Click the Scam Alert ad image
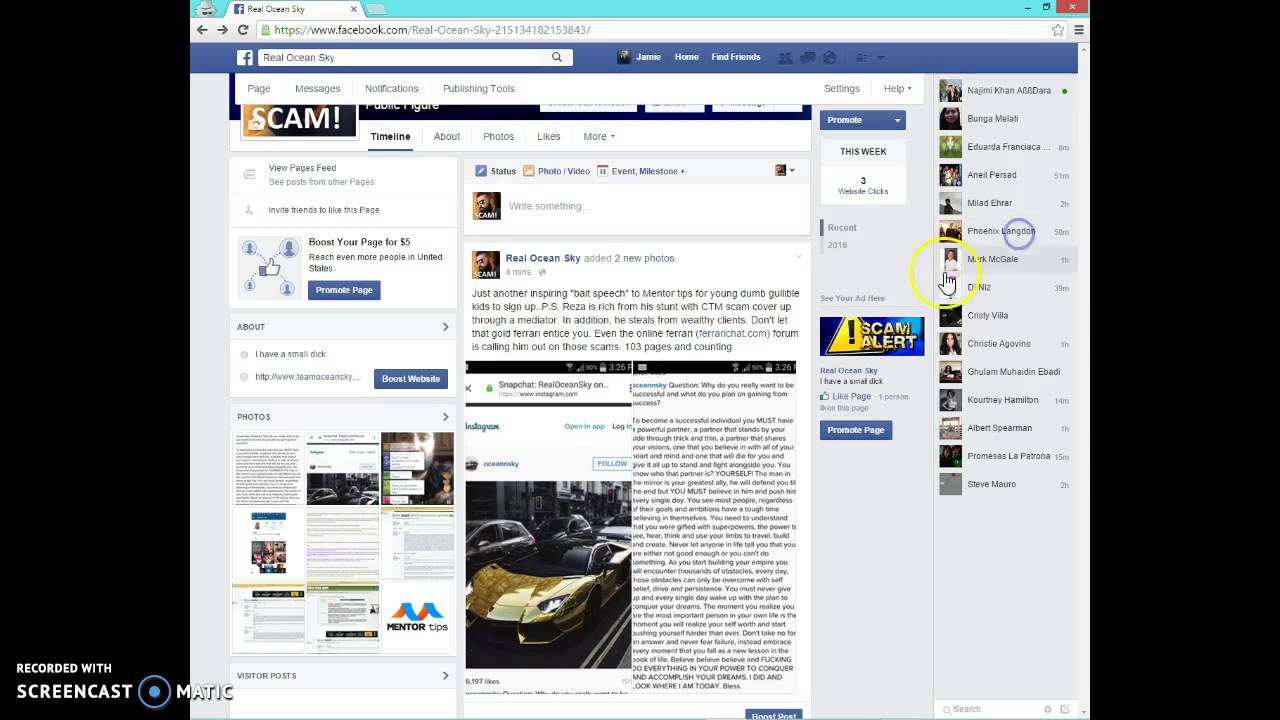The height and width of the screenshot is (720, 1280). point(872,336)
